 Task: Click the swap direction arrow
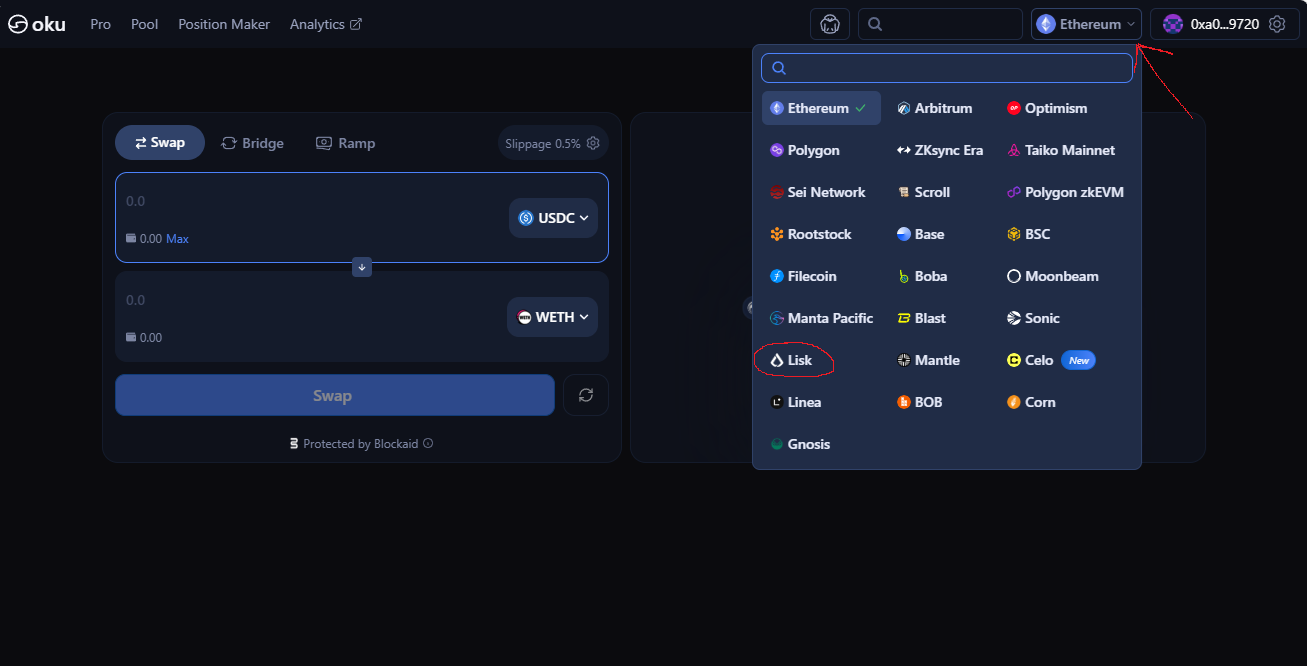(362, 267)
